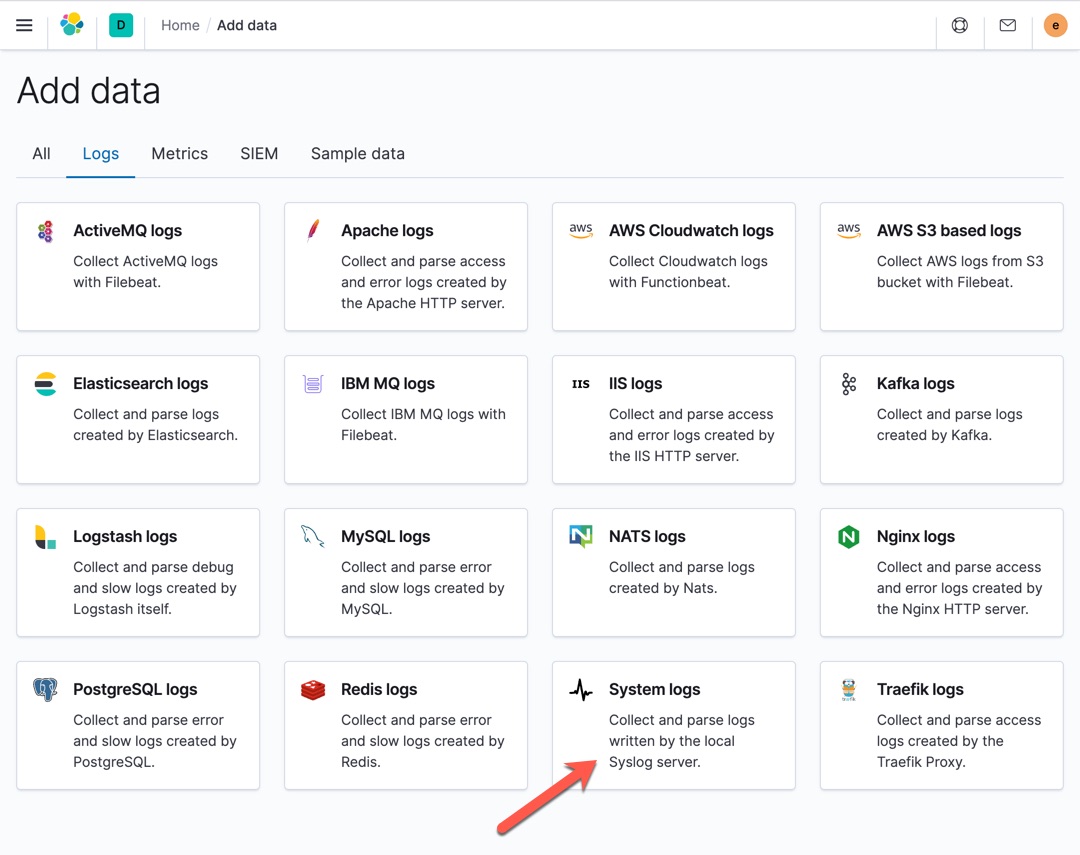Open the Logstash logs title

[x=125, y=537]
